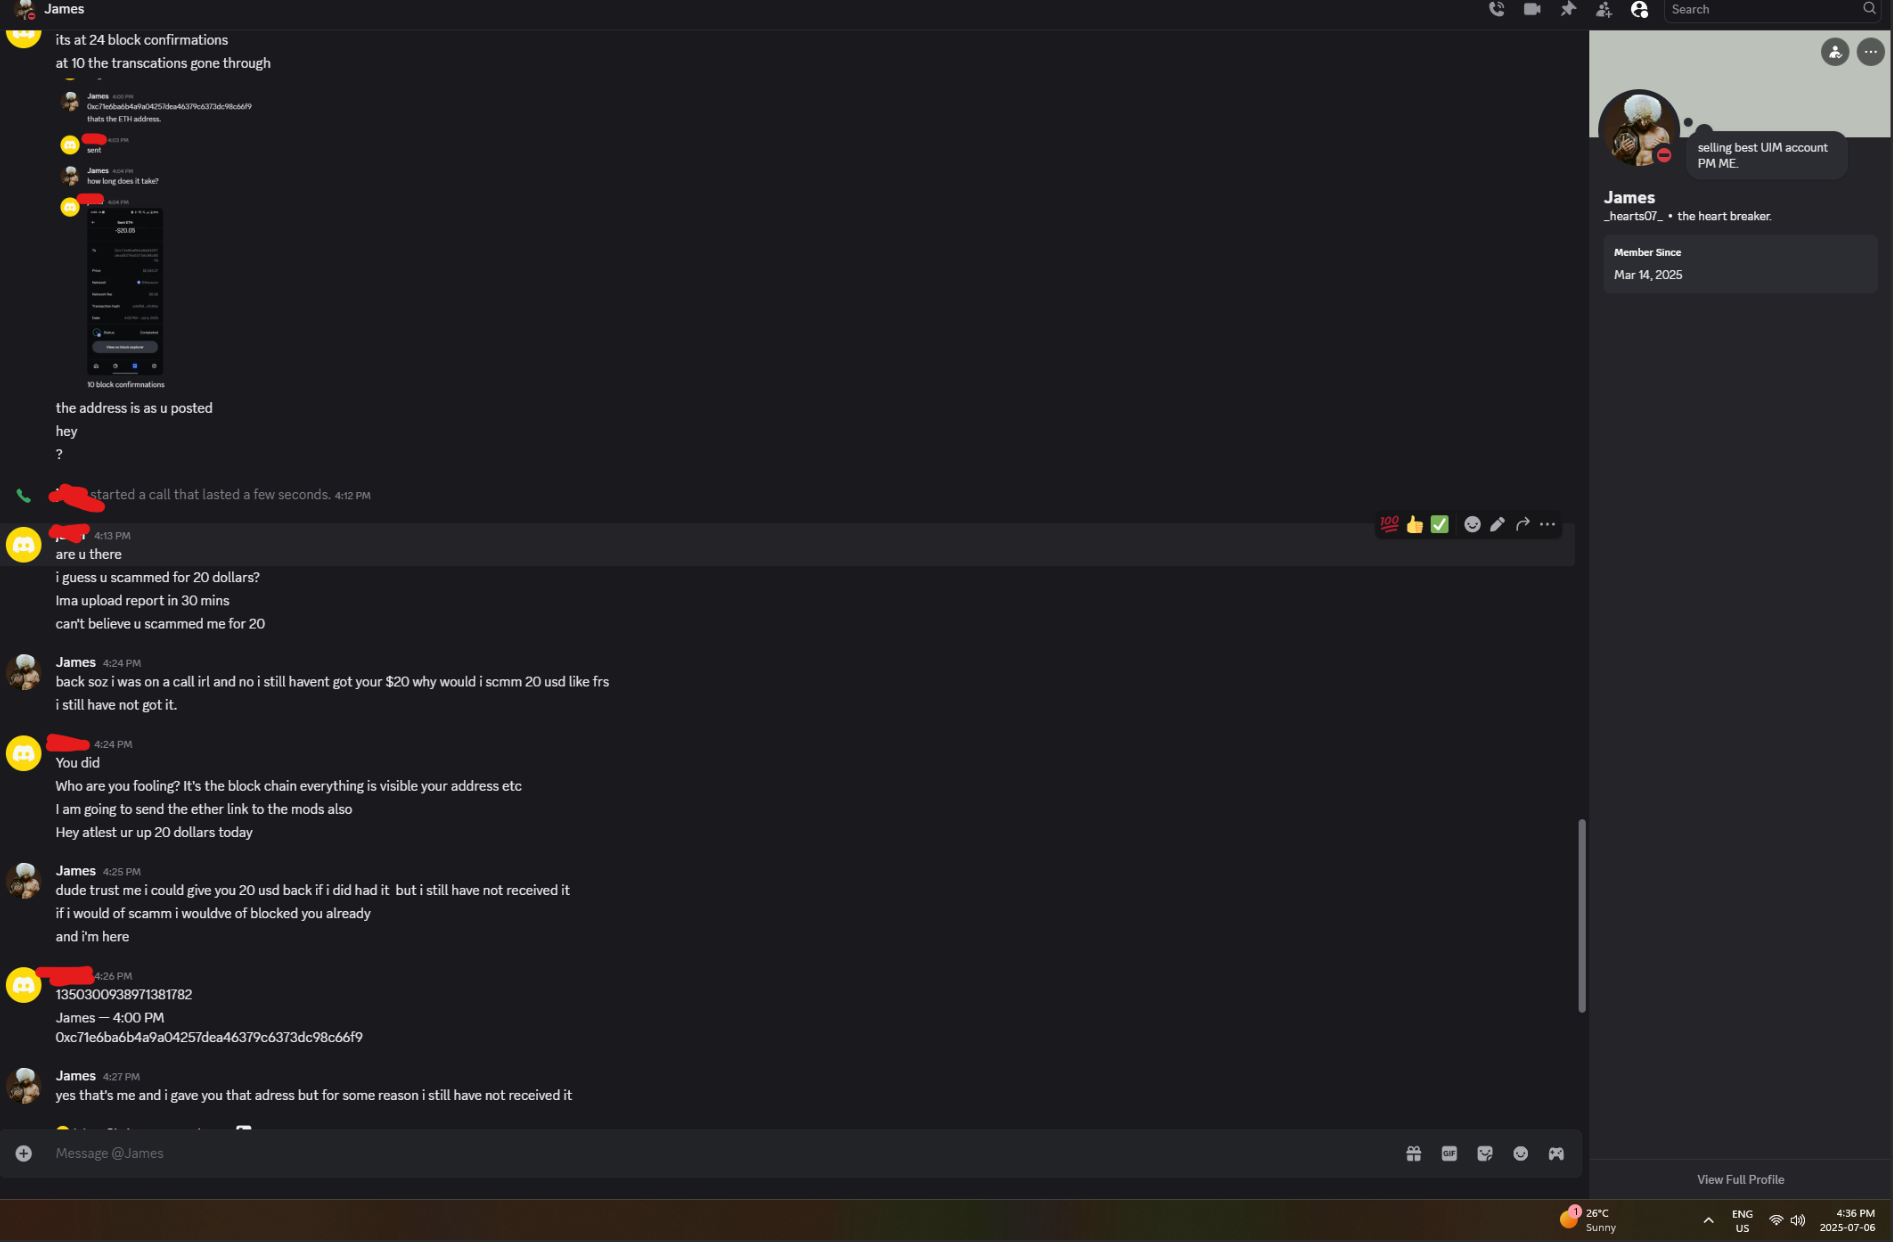
Task: Open more options for the message
Action: point(1547,524)
